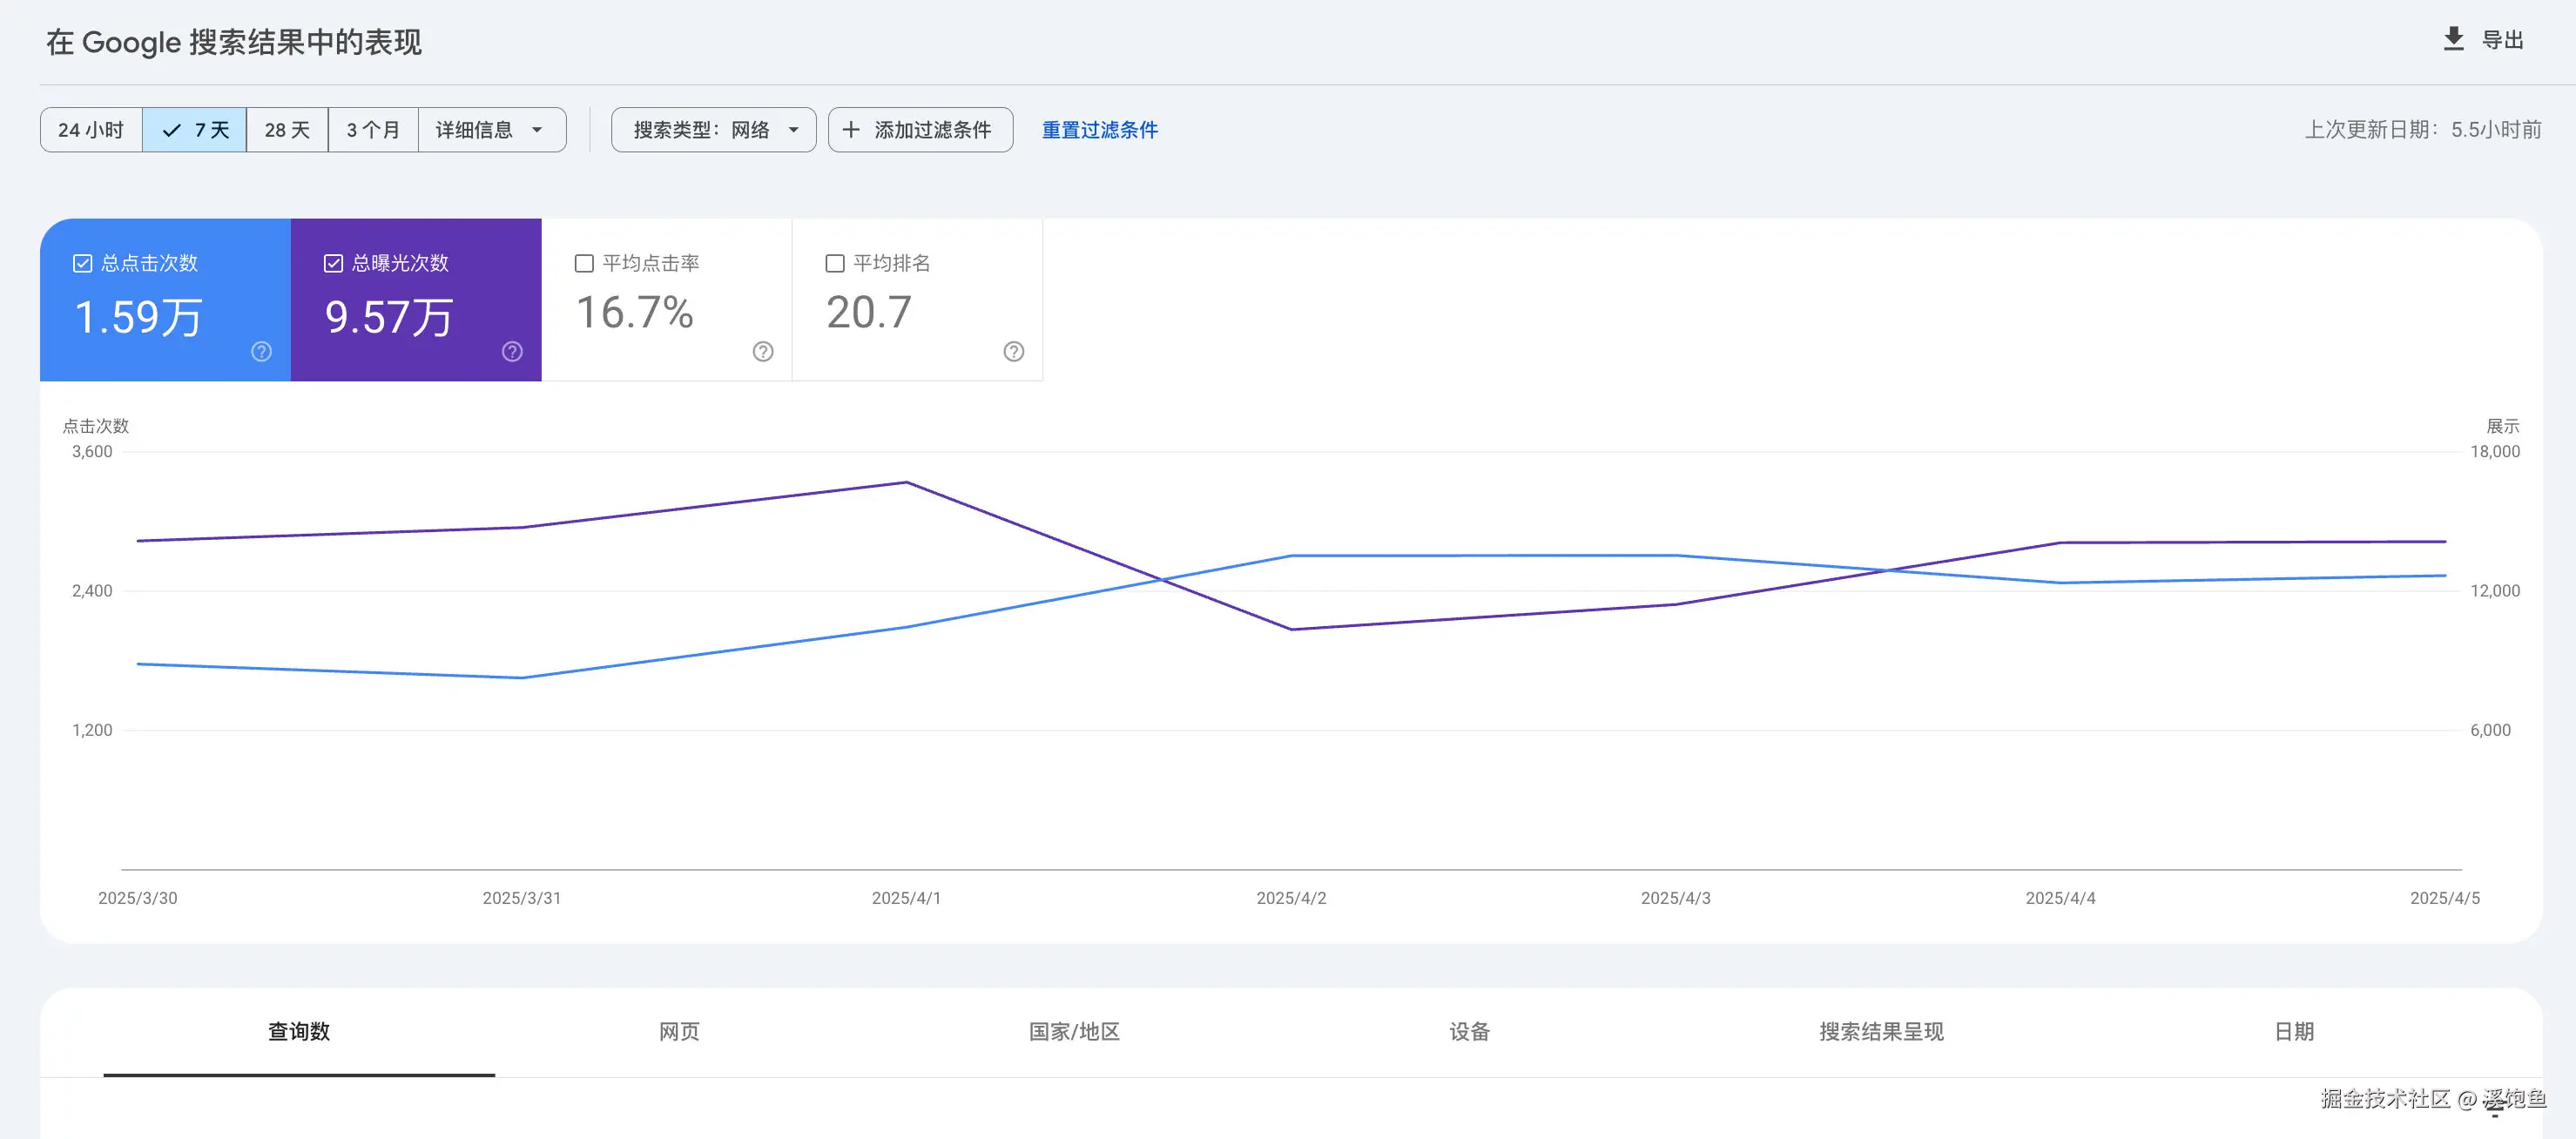The image size is (2576, 1139).
Task: Switch to the 网页 tab
Action: point(679,1031)
